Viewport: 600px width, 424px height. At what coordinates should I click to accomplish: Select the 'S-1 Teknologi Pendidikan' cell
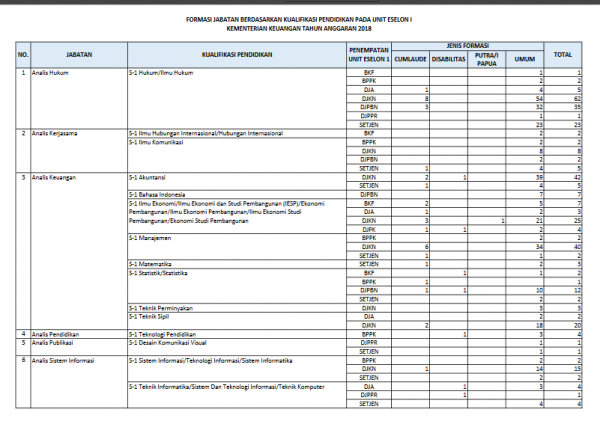click(237, 334)
